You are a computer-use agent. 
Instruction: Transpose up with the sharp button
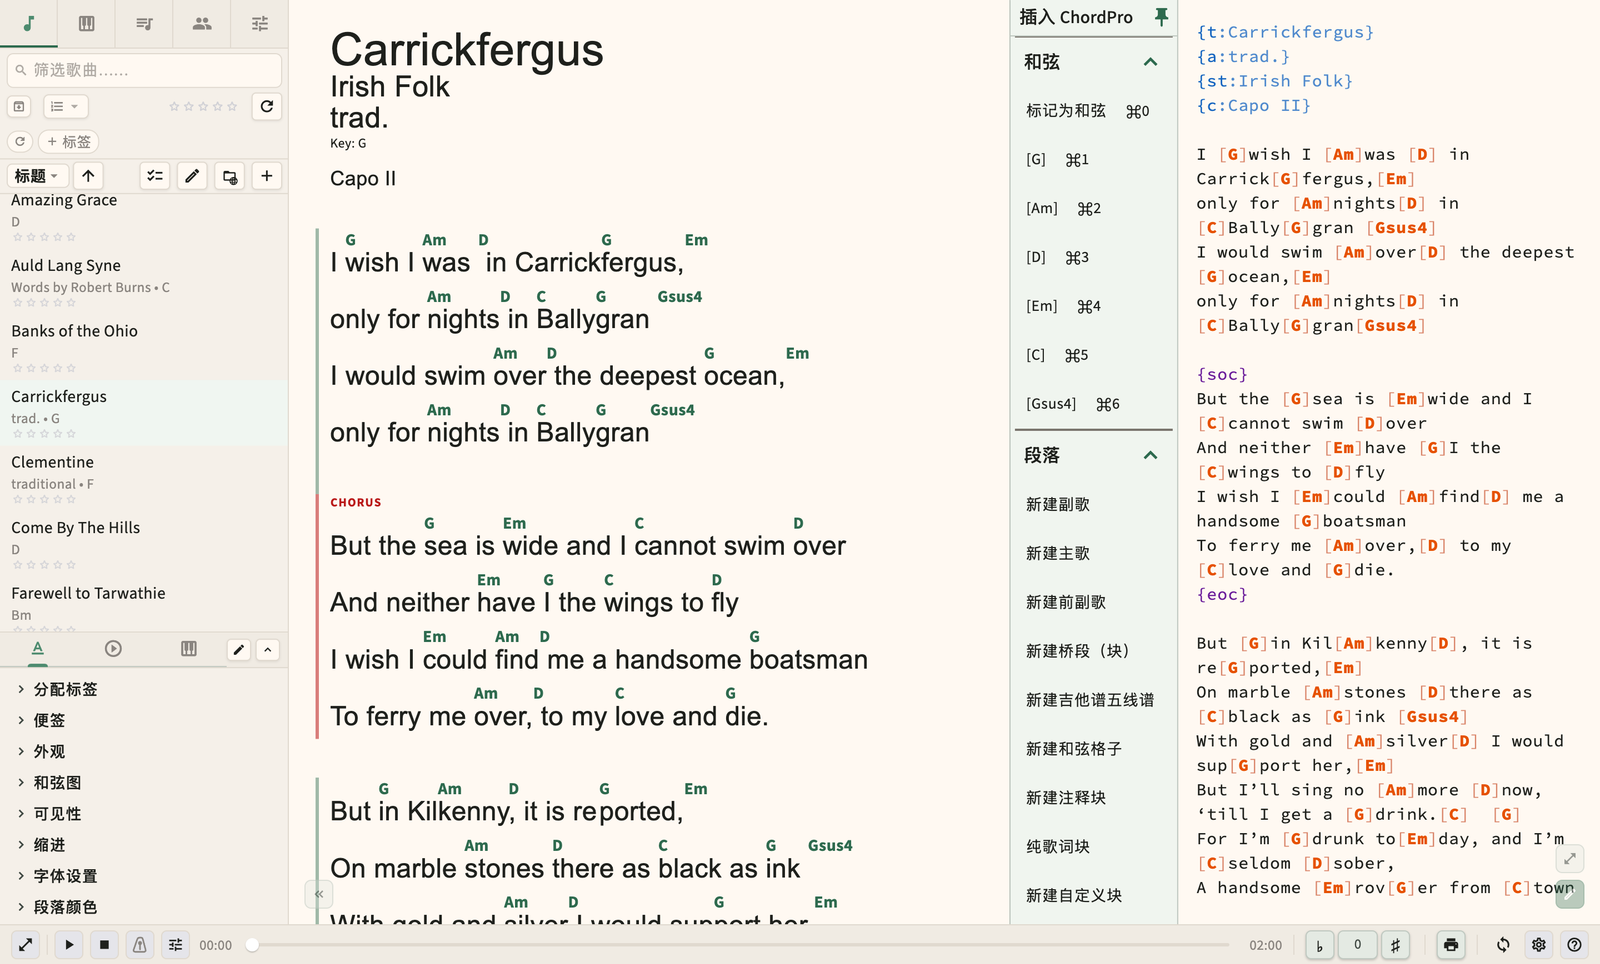point(1395,945)
